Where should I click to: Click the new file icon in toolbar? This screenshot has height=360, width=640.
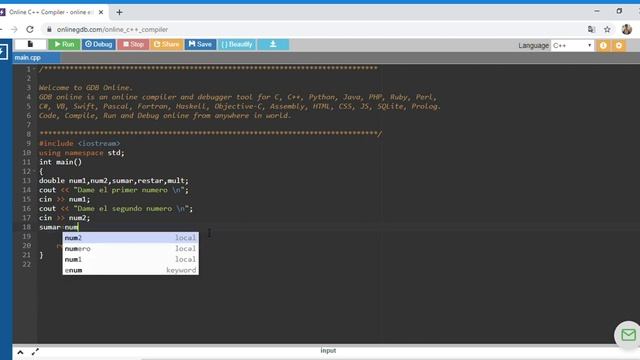(x=30, y=44)
